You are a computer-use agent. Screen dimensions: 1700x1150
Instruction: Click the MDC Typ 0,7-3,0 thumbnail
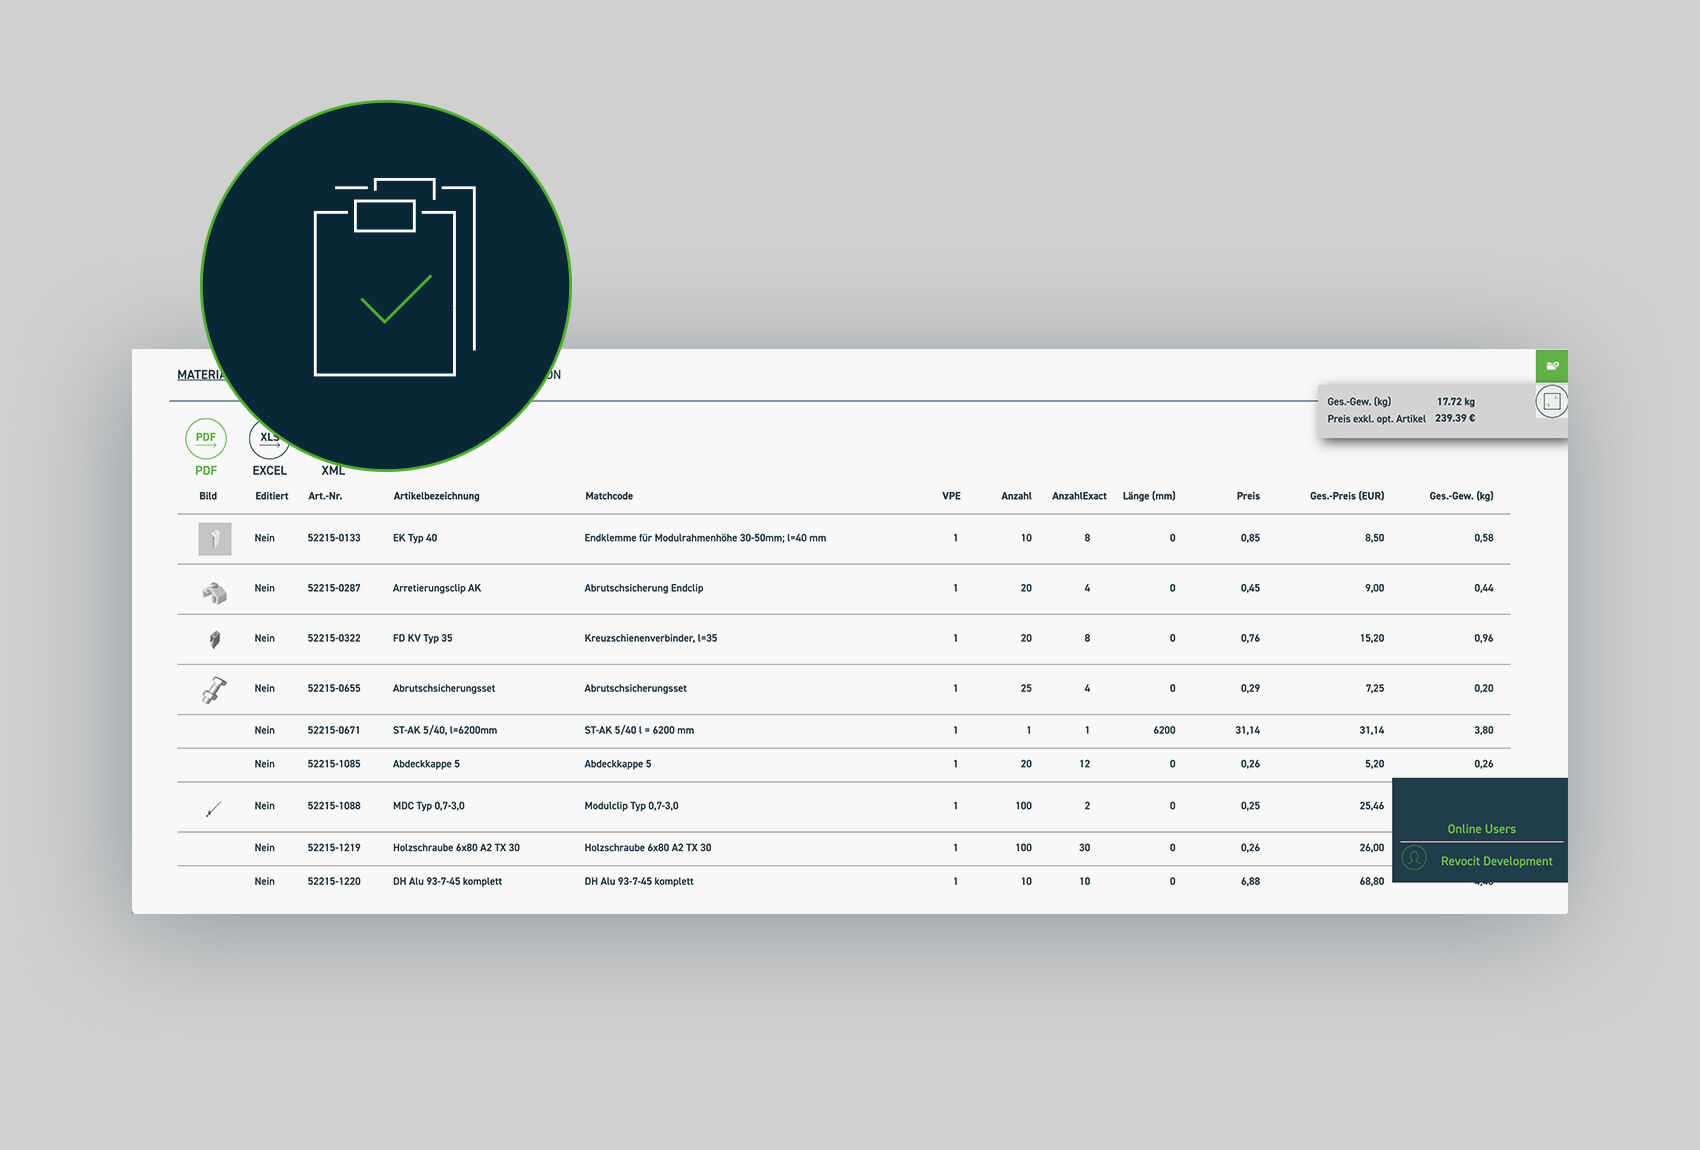pos(212,808)
